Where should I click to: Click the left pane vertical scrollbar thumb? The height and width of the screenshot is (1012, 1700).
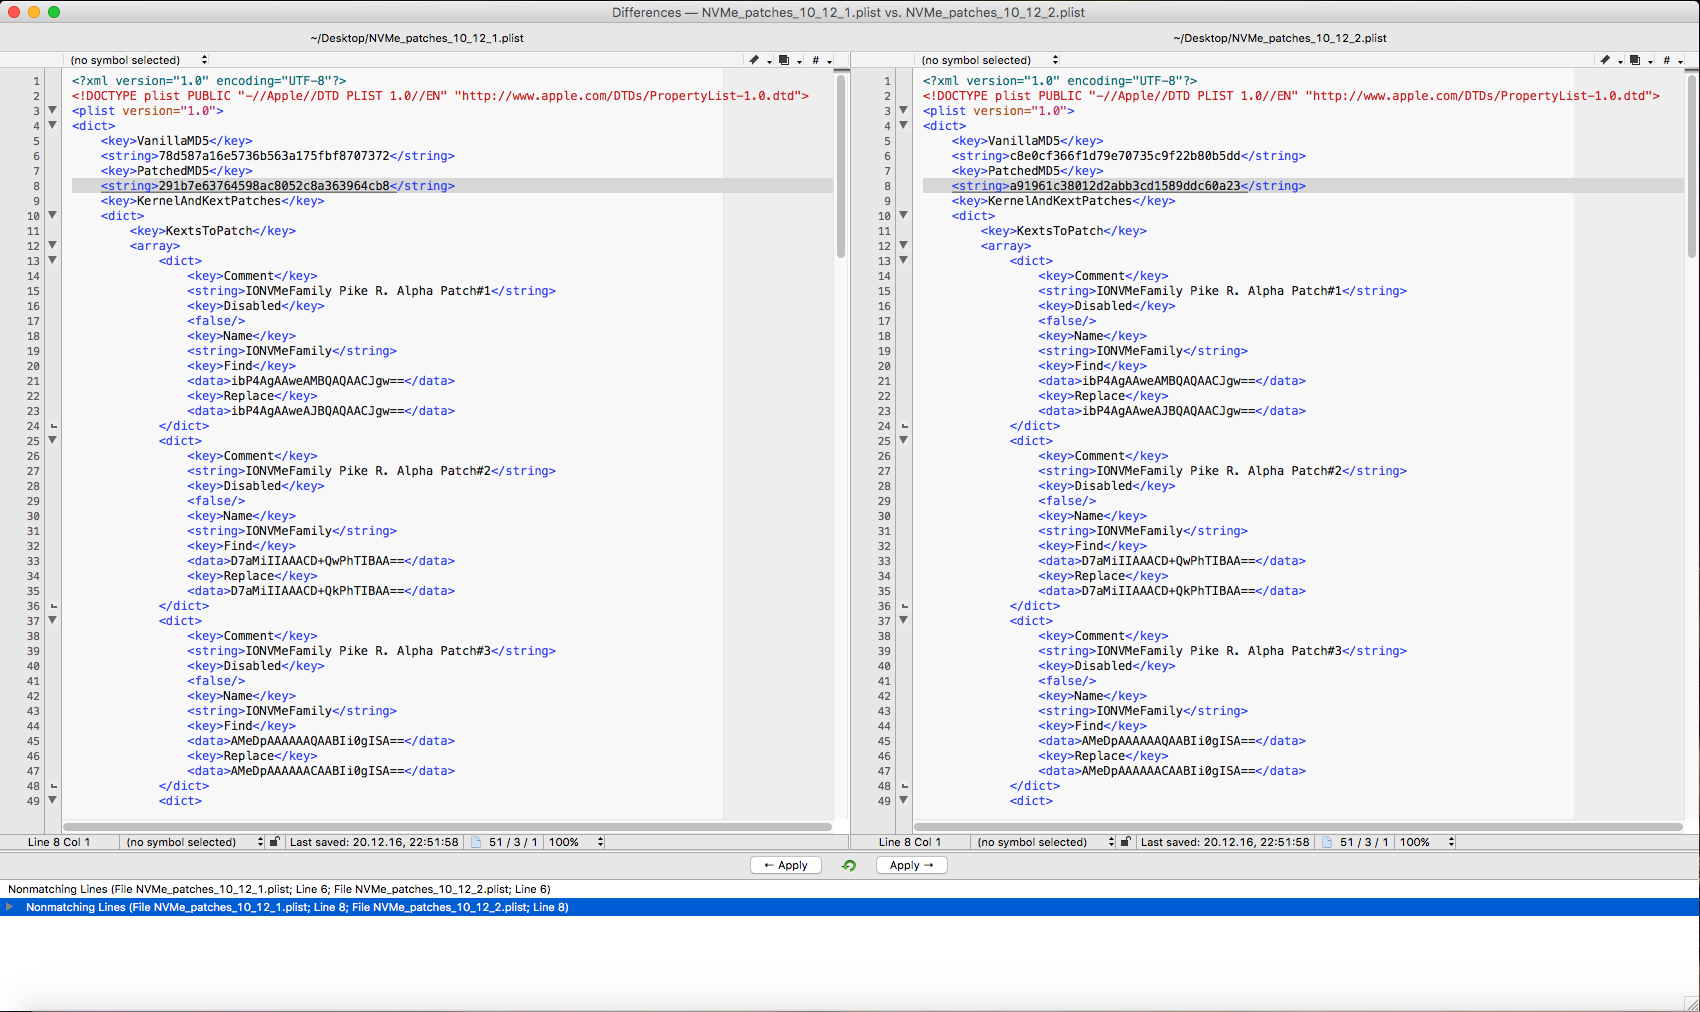(x=841, y=165)
